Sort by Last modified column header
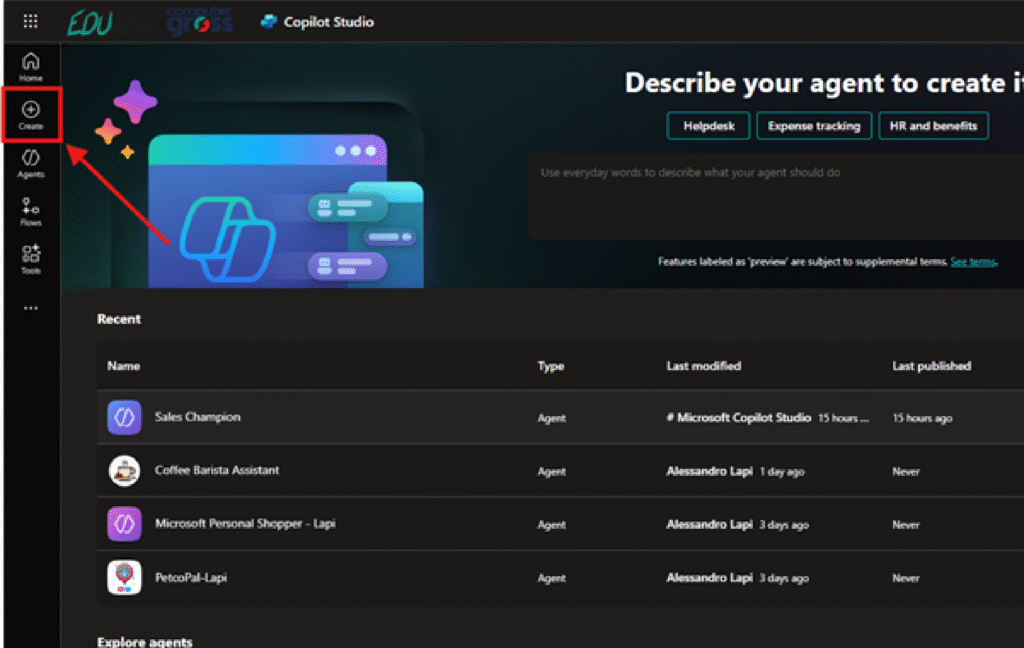Image resolution: width=1024 pixels, height=648 pixels. [x=703, y=366]
